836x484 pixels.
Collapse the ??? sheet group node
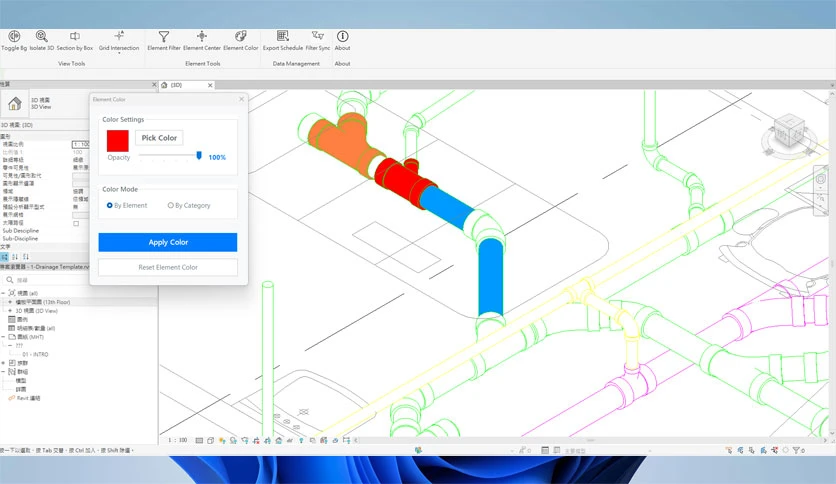click(x=10, y=345)
